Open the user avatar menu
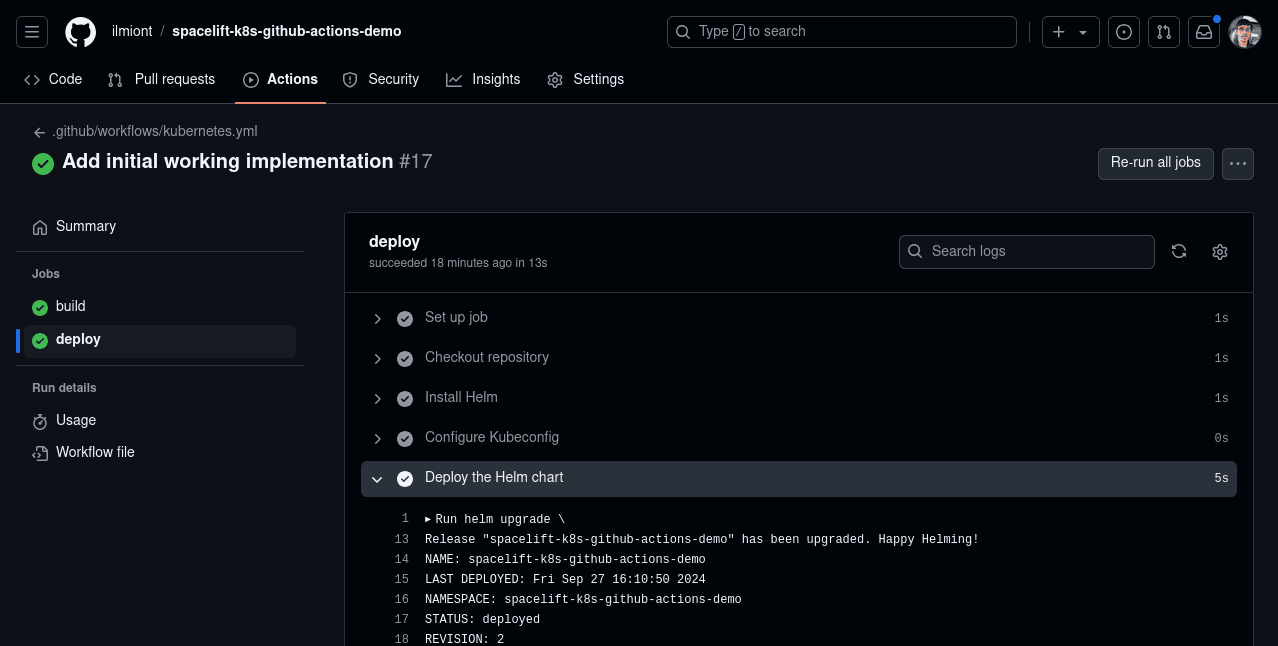Viewport: 1278px width, 646px height. 1245,32
